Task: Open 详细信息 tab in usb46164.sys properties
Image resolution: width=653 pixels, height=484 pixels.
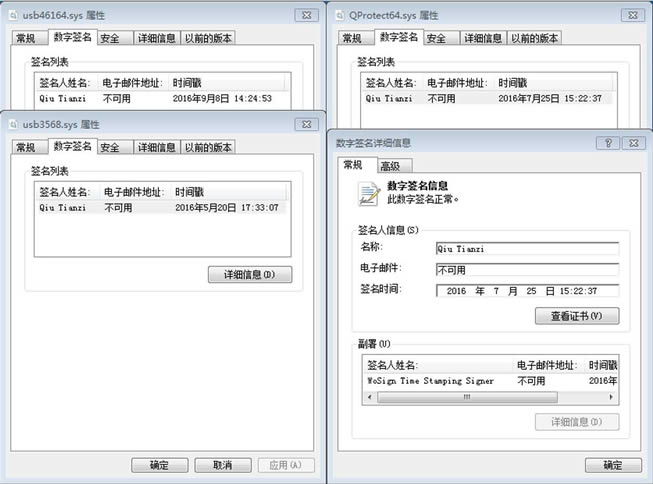Action: (154, 38)
